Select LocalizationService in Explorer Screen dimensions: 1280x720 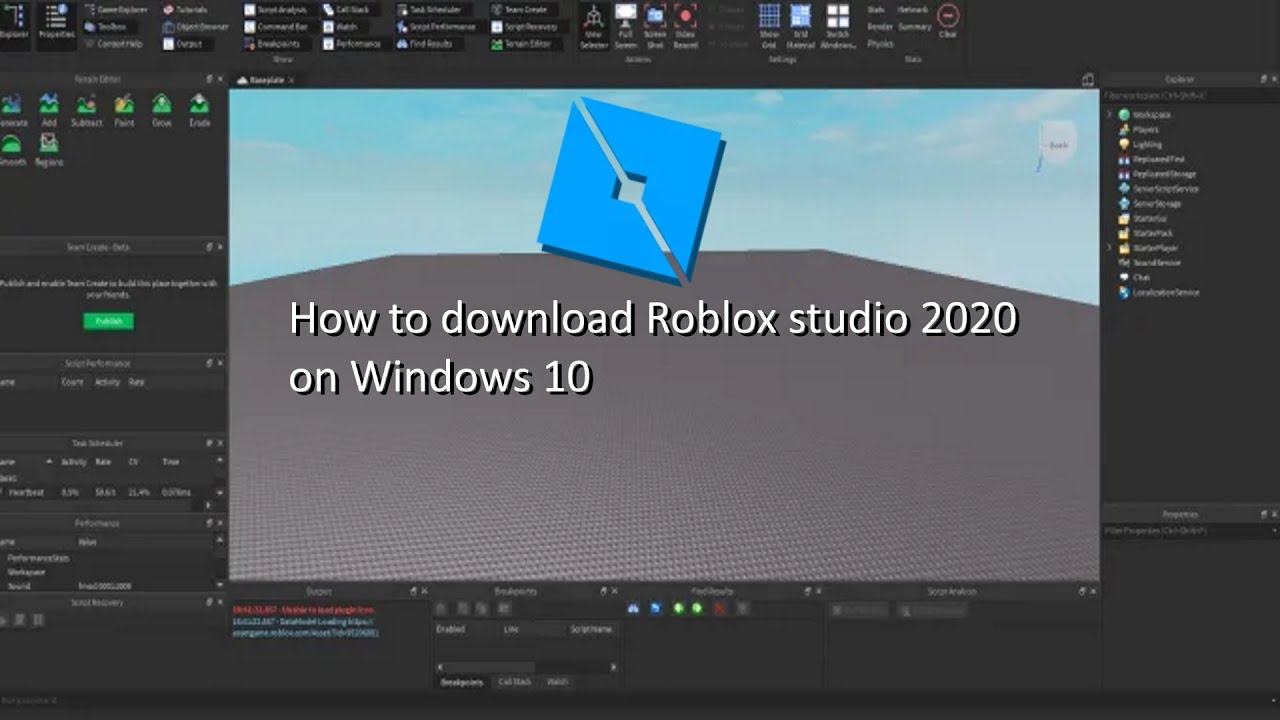pyautogui.click(x=1159, y=292)
